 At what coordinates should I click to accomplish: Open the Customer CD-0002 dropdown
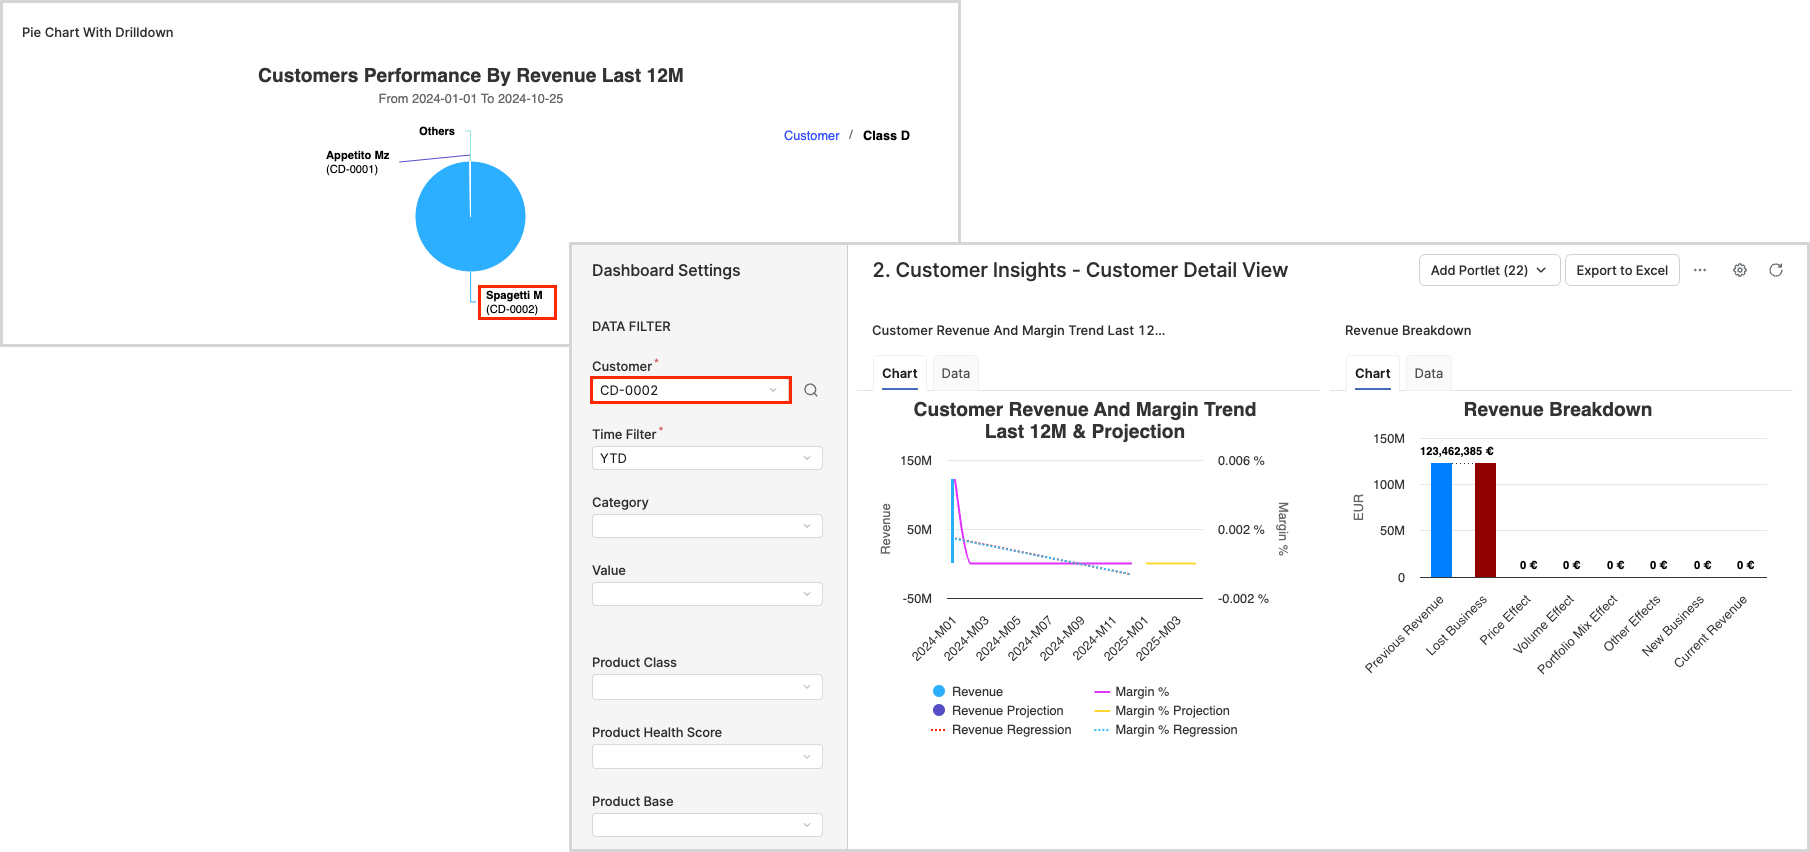690,390
